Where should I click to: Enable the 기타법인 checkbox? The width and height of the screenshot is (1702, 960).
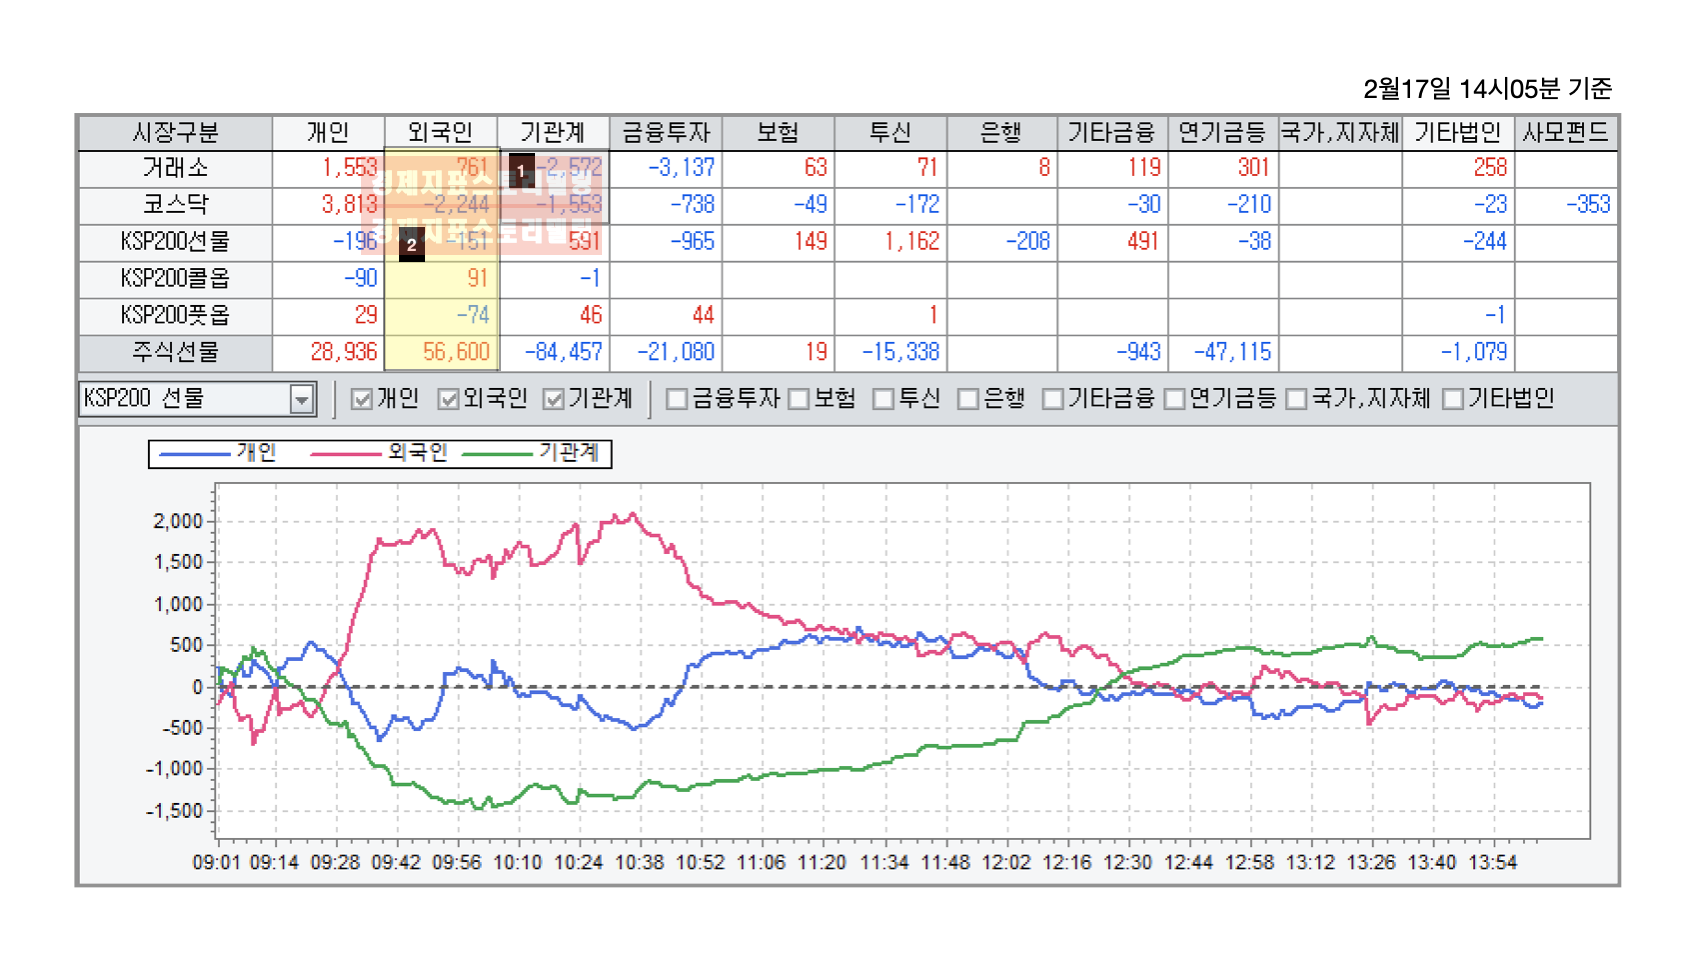tap(1454, 398)
